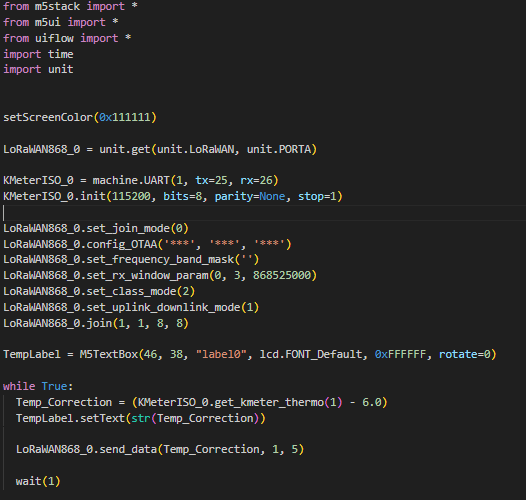Click unit.PORTA in the unit.get call
Image resolution: width=526 pixels, height=500 pixels.
point(279,149)
